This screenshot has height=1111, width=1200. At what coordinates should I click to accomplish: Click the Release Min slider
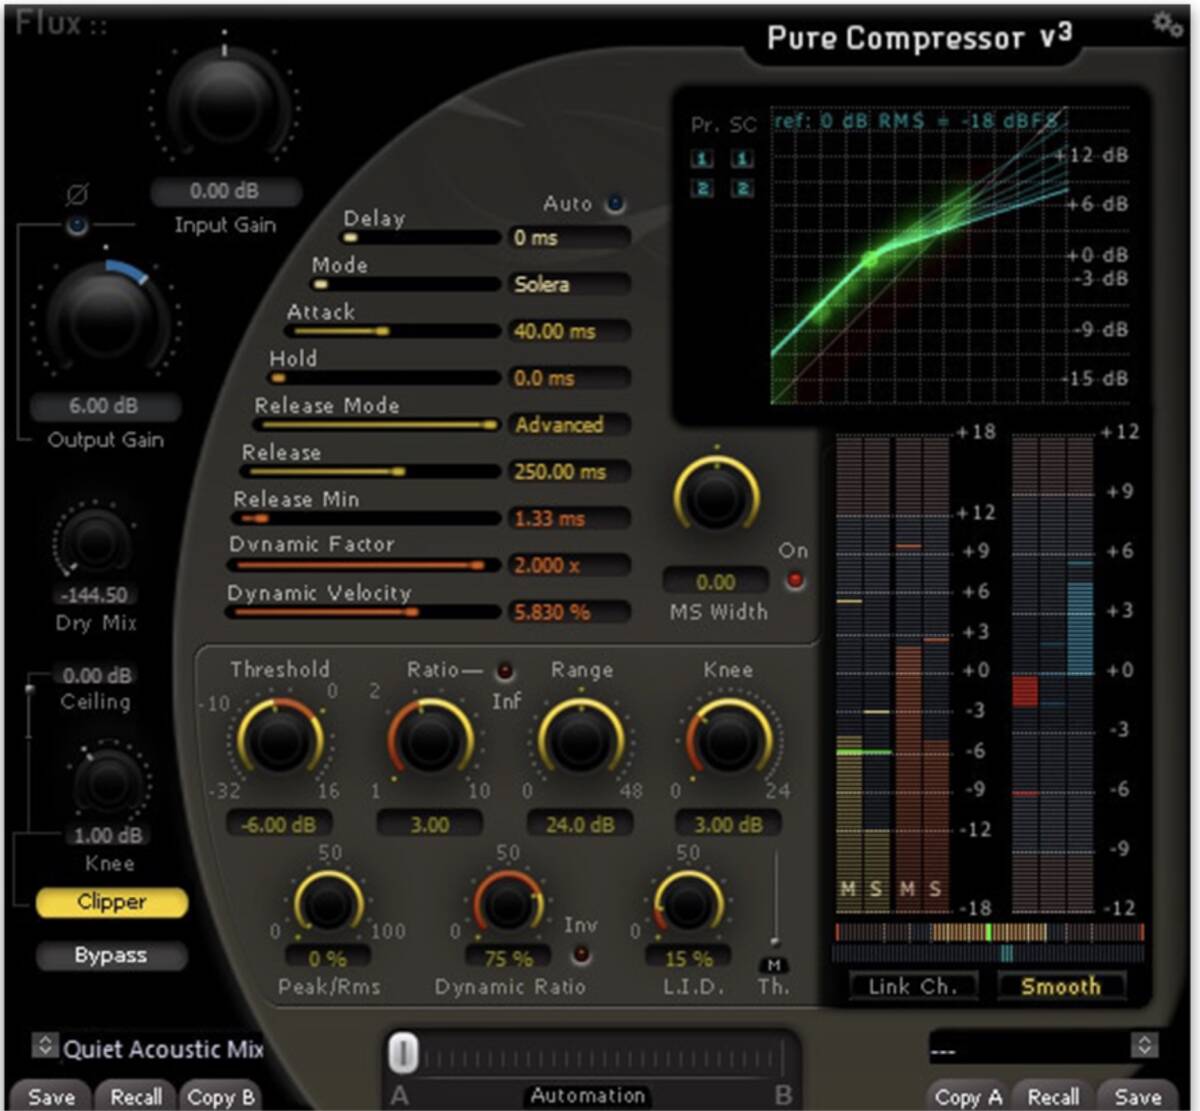click(x=365, y=518)
